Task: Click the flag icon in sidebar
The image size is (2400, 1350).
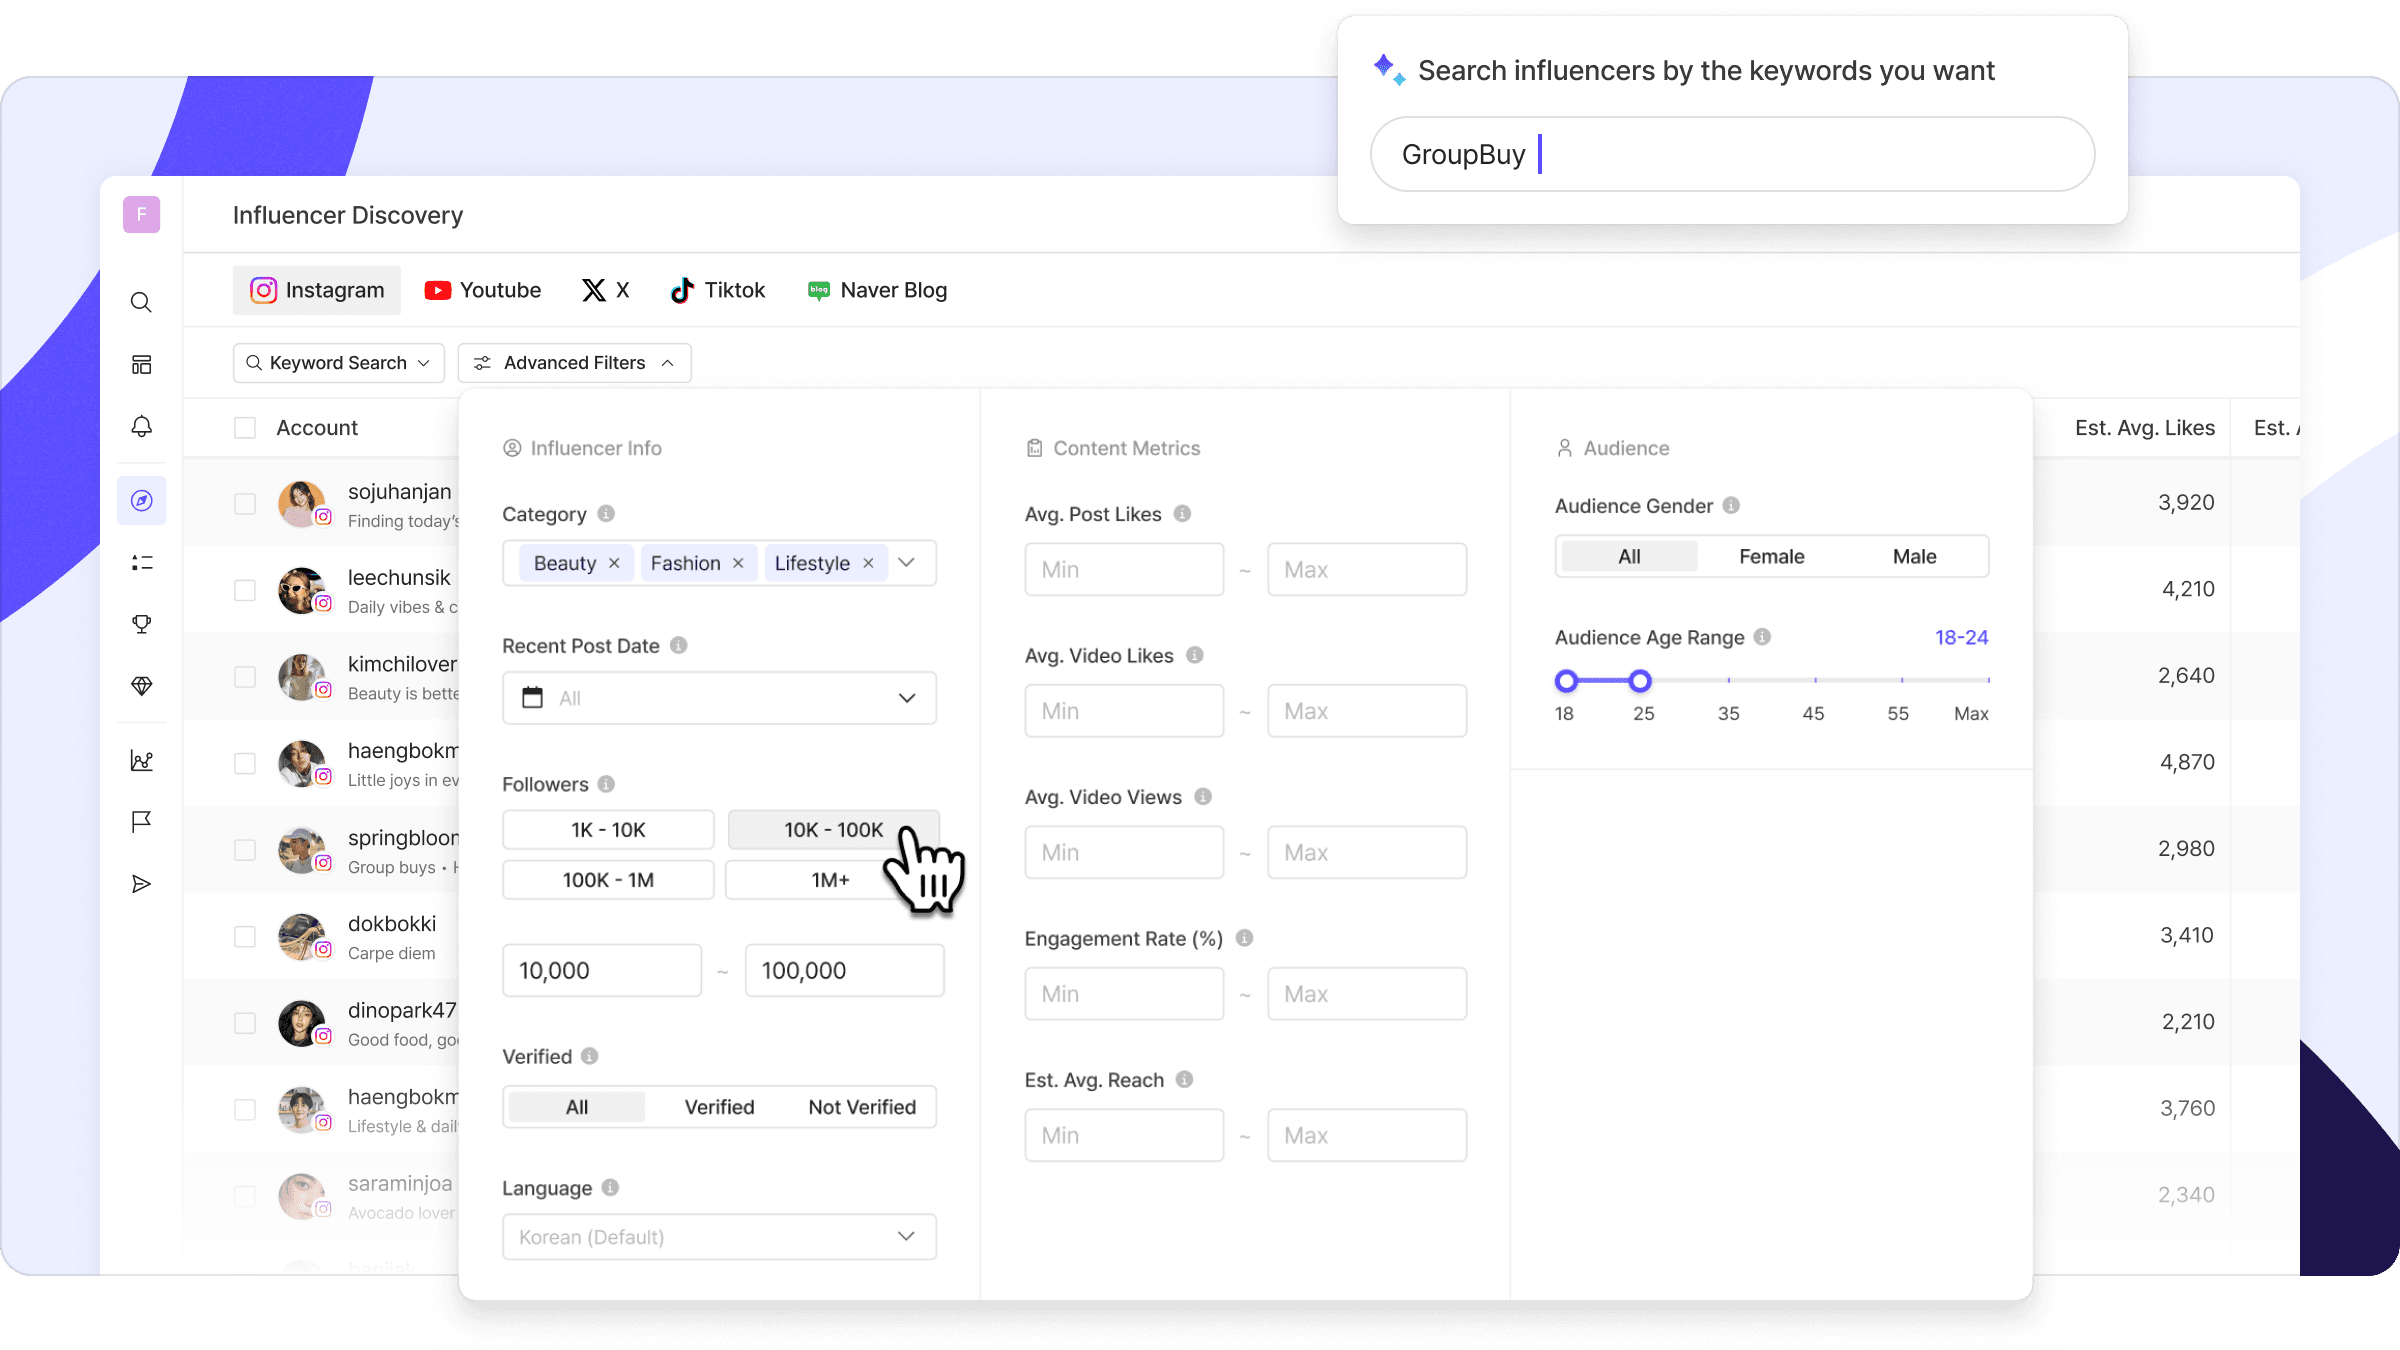Action: click(141, 822)
